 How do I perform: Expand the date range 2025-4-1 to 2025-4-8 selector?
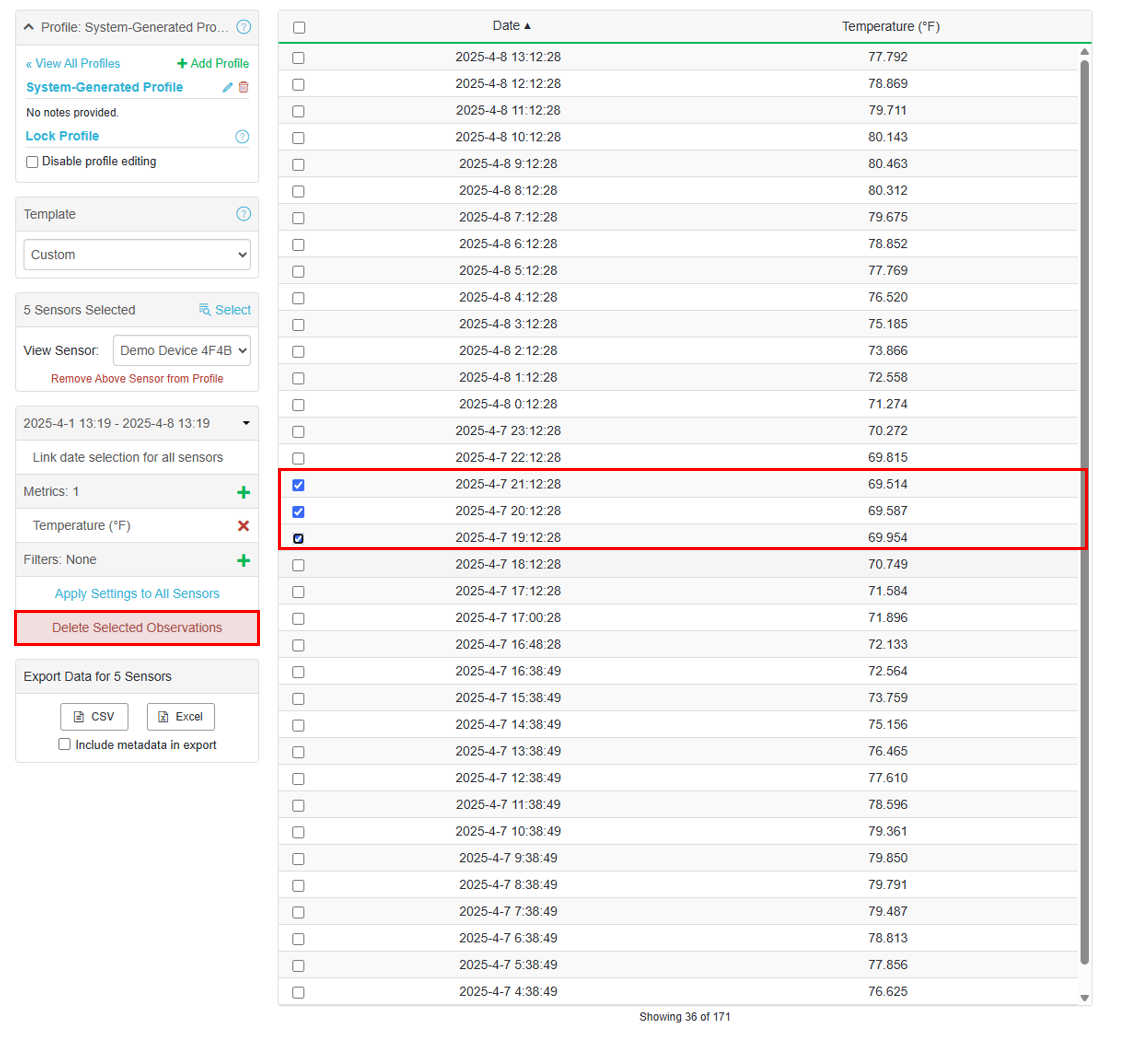[x=137, y=423]
